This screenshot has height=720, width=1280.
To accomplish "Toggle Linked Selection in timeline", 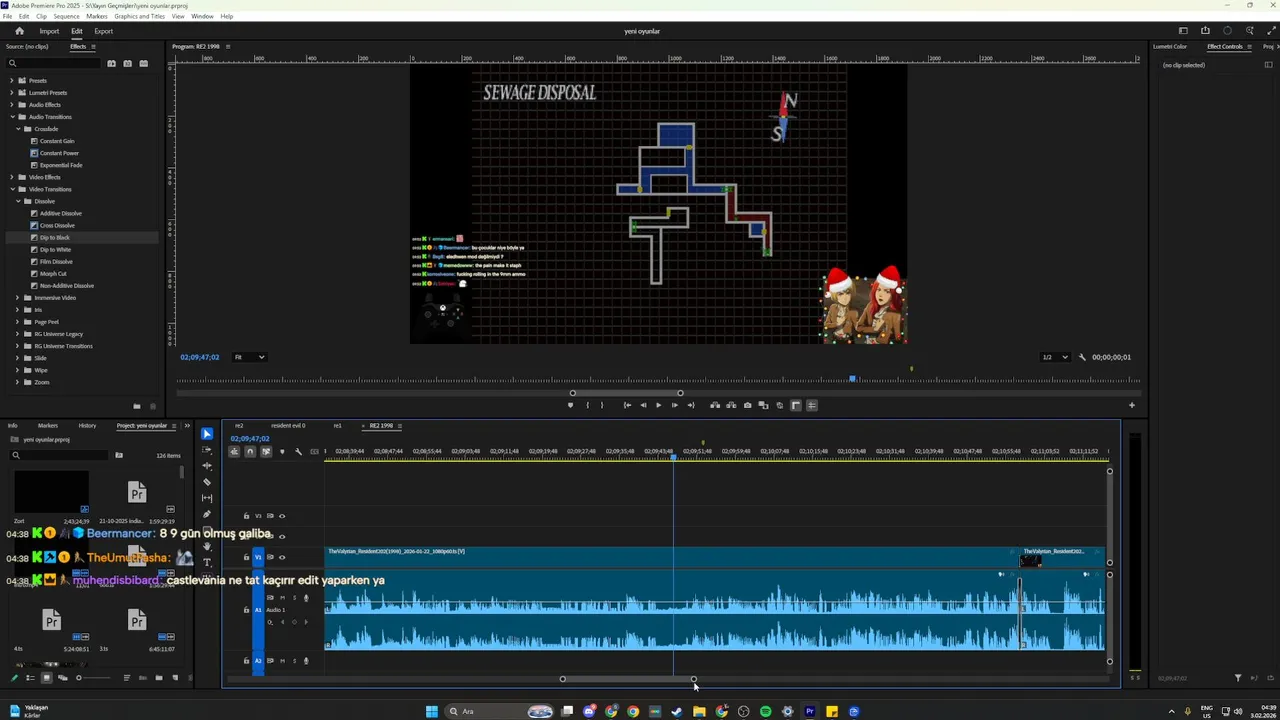I will [x=266, y=452].
